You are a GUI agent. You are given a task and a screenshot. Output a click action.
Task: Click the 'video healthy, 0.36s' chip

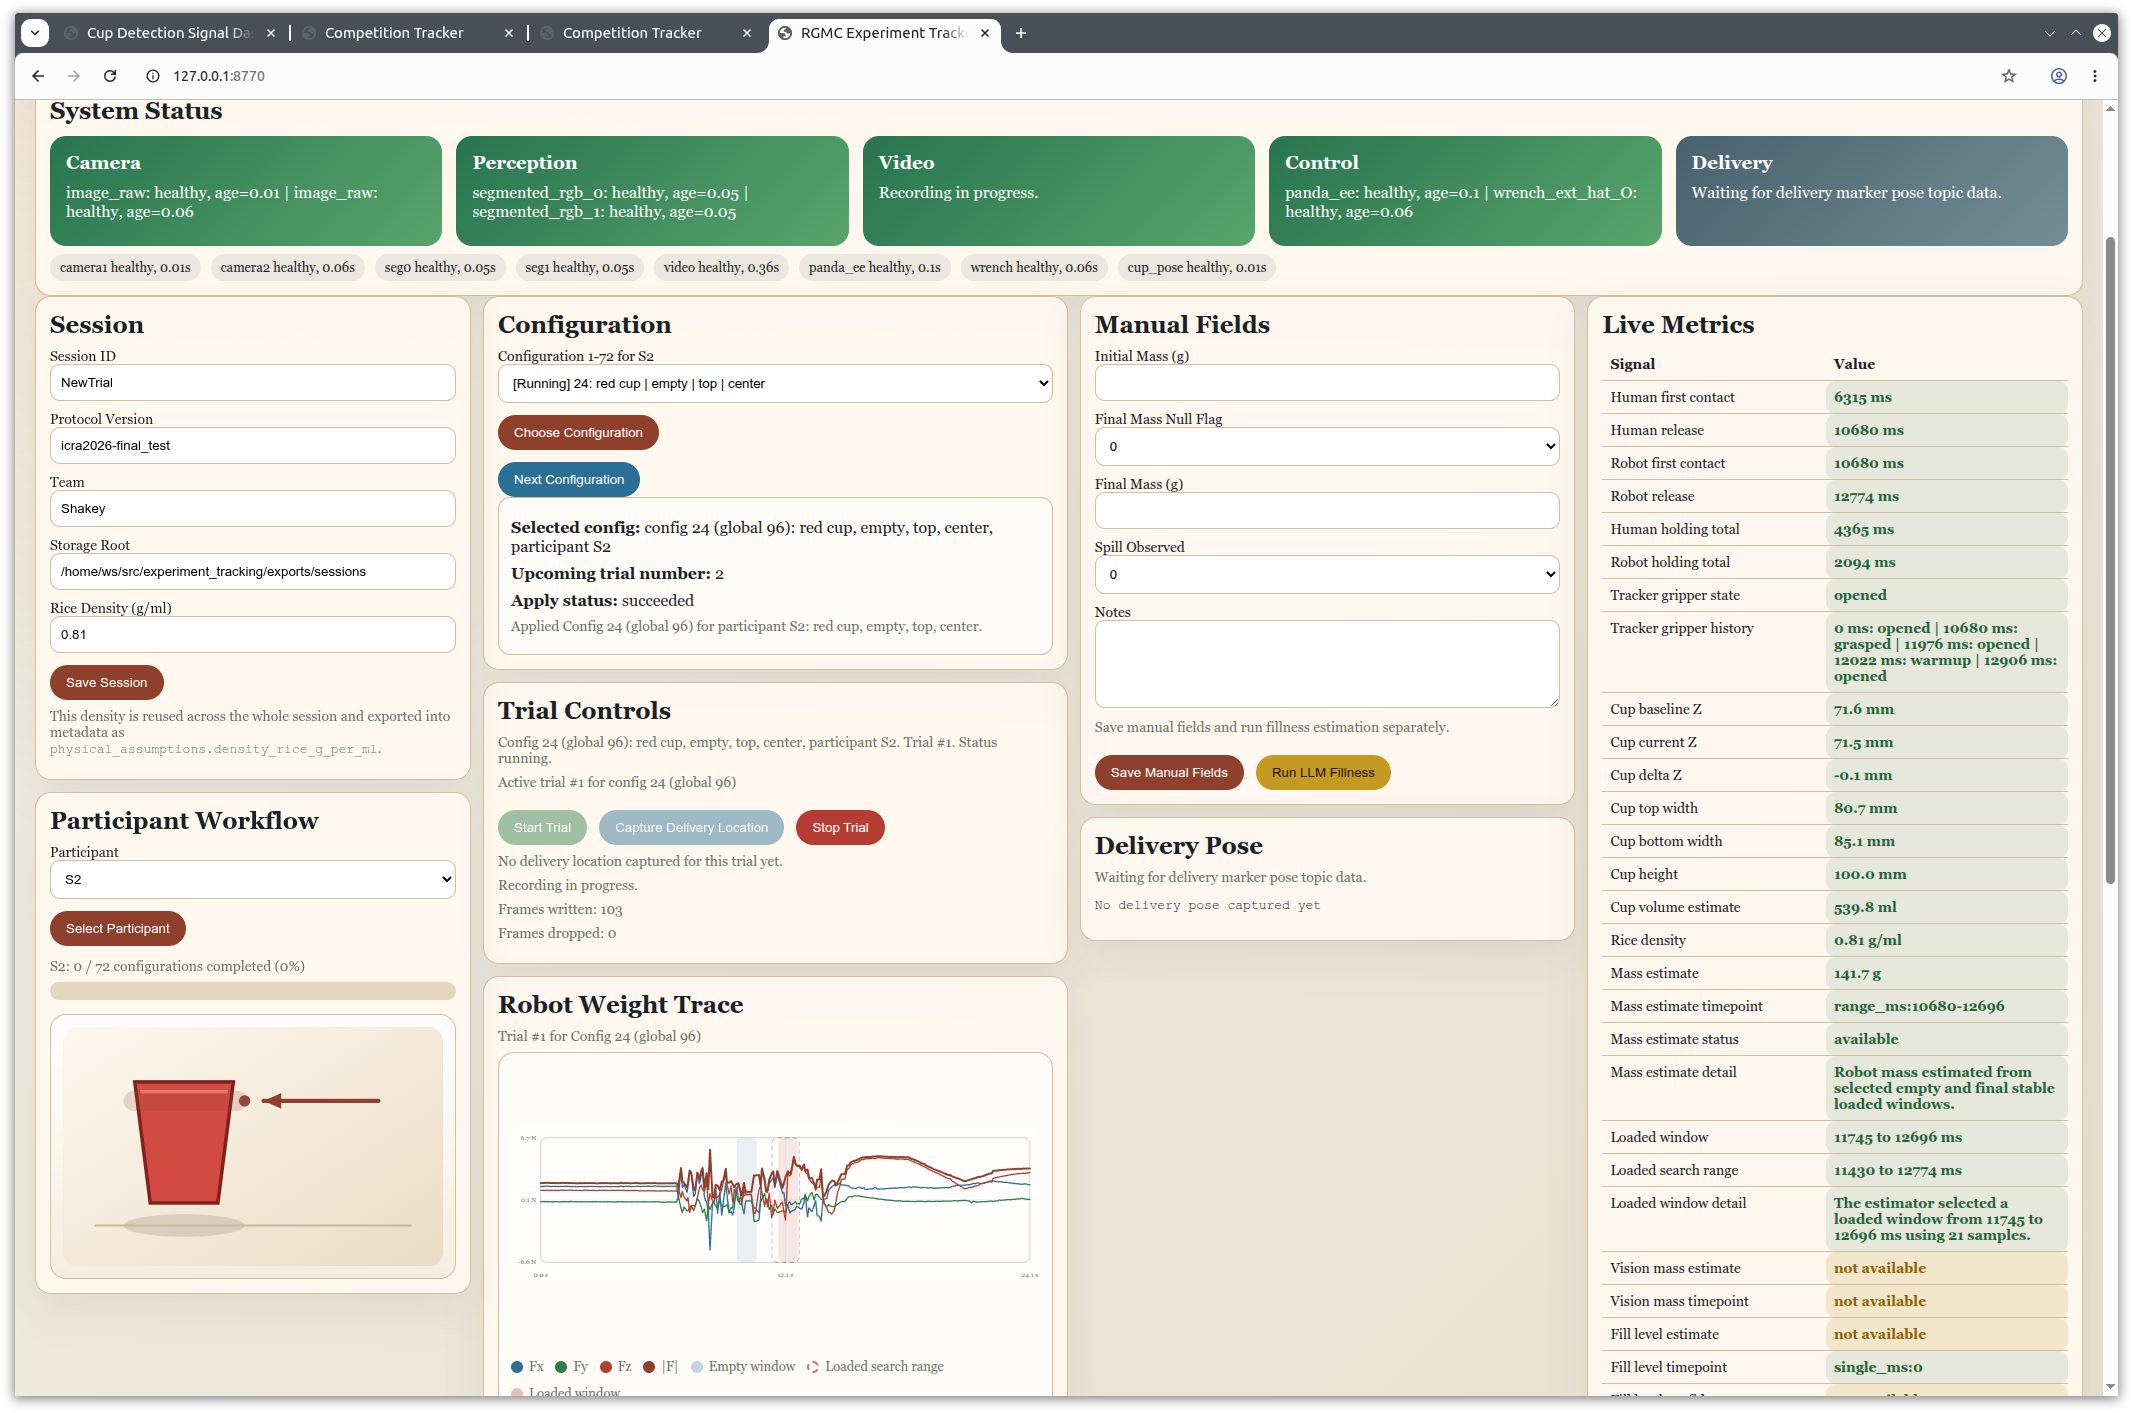click(x=721, y=268)
